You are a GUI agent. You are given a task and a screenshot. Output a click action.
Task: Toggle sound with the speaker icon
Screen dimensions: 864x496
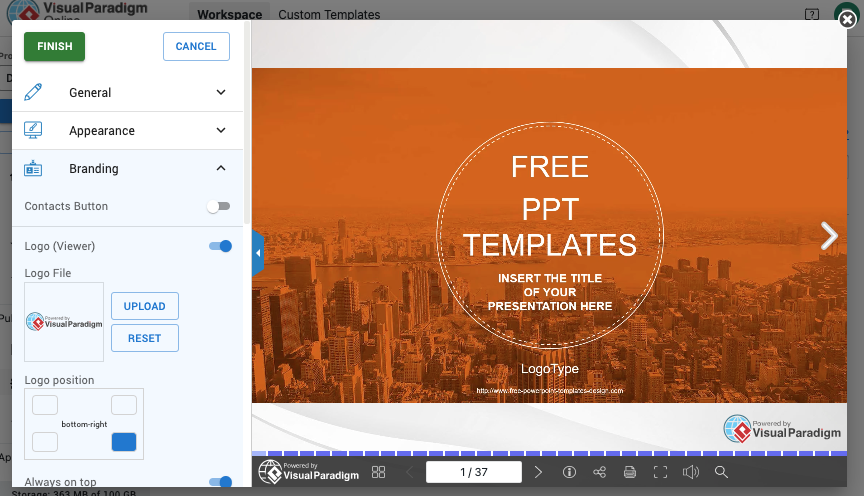(690, 472)
